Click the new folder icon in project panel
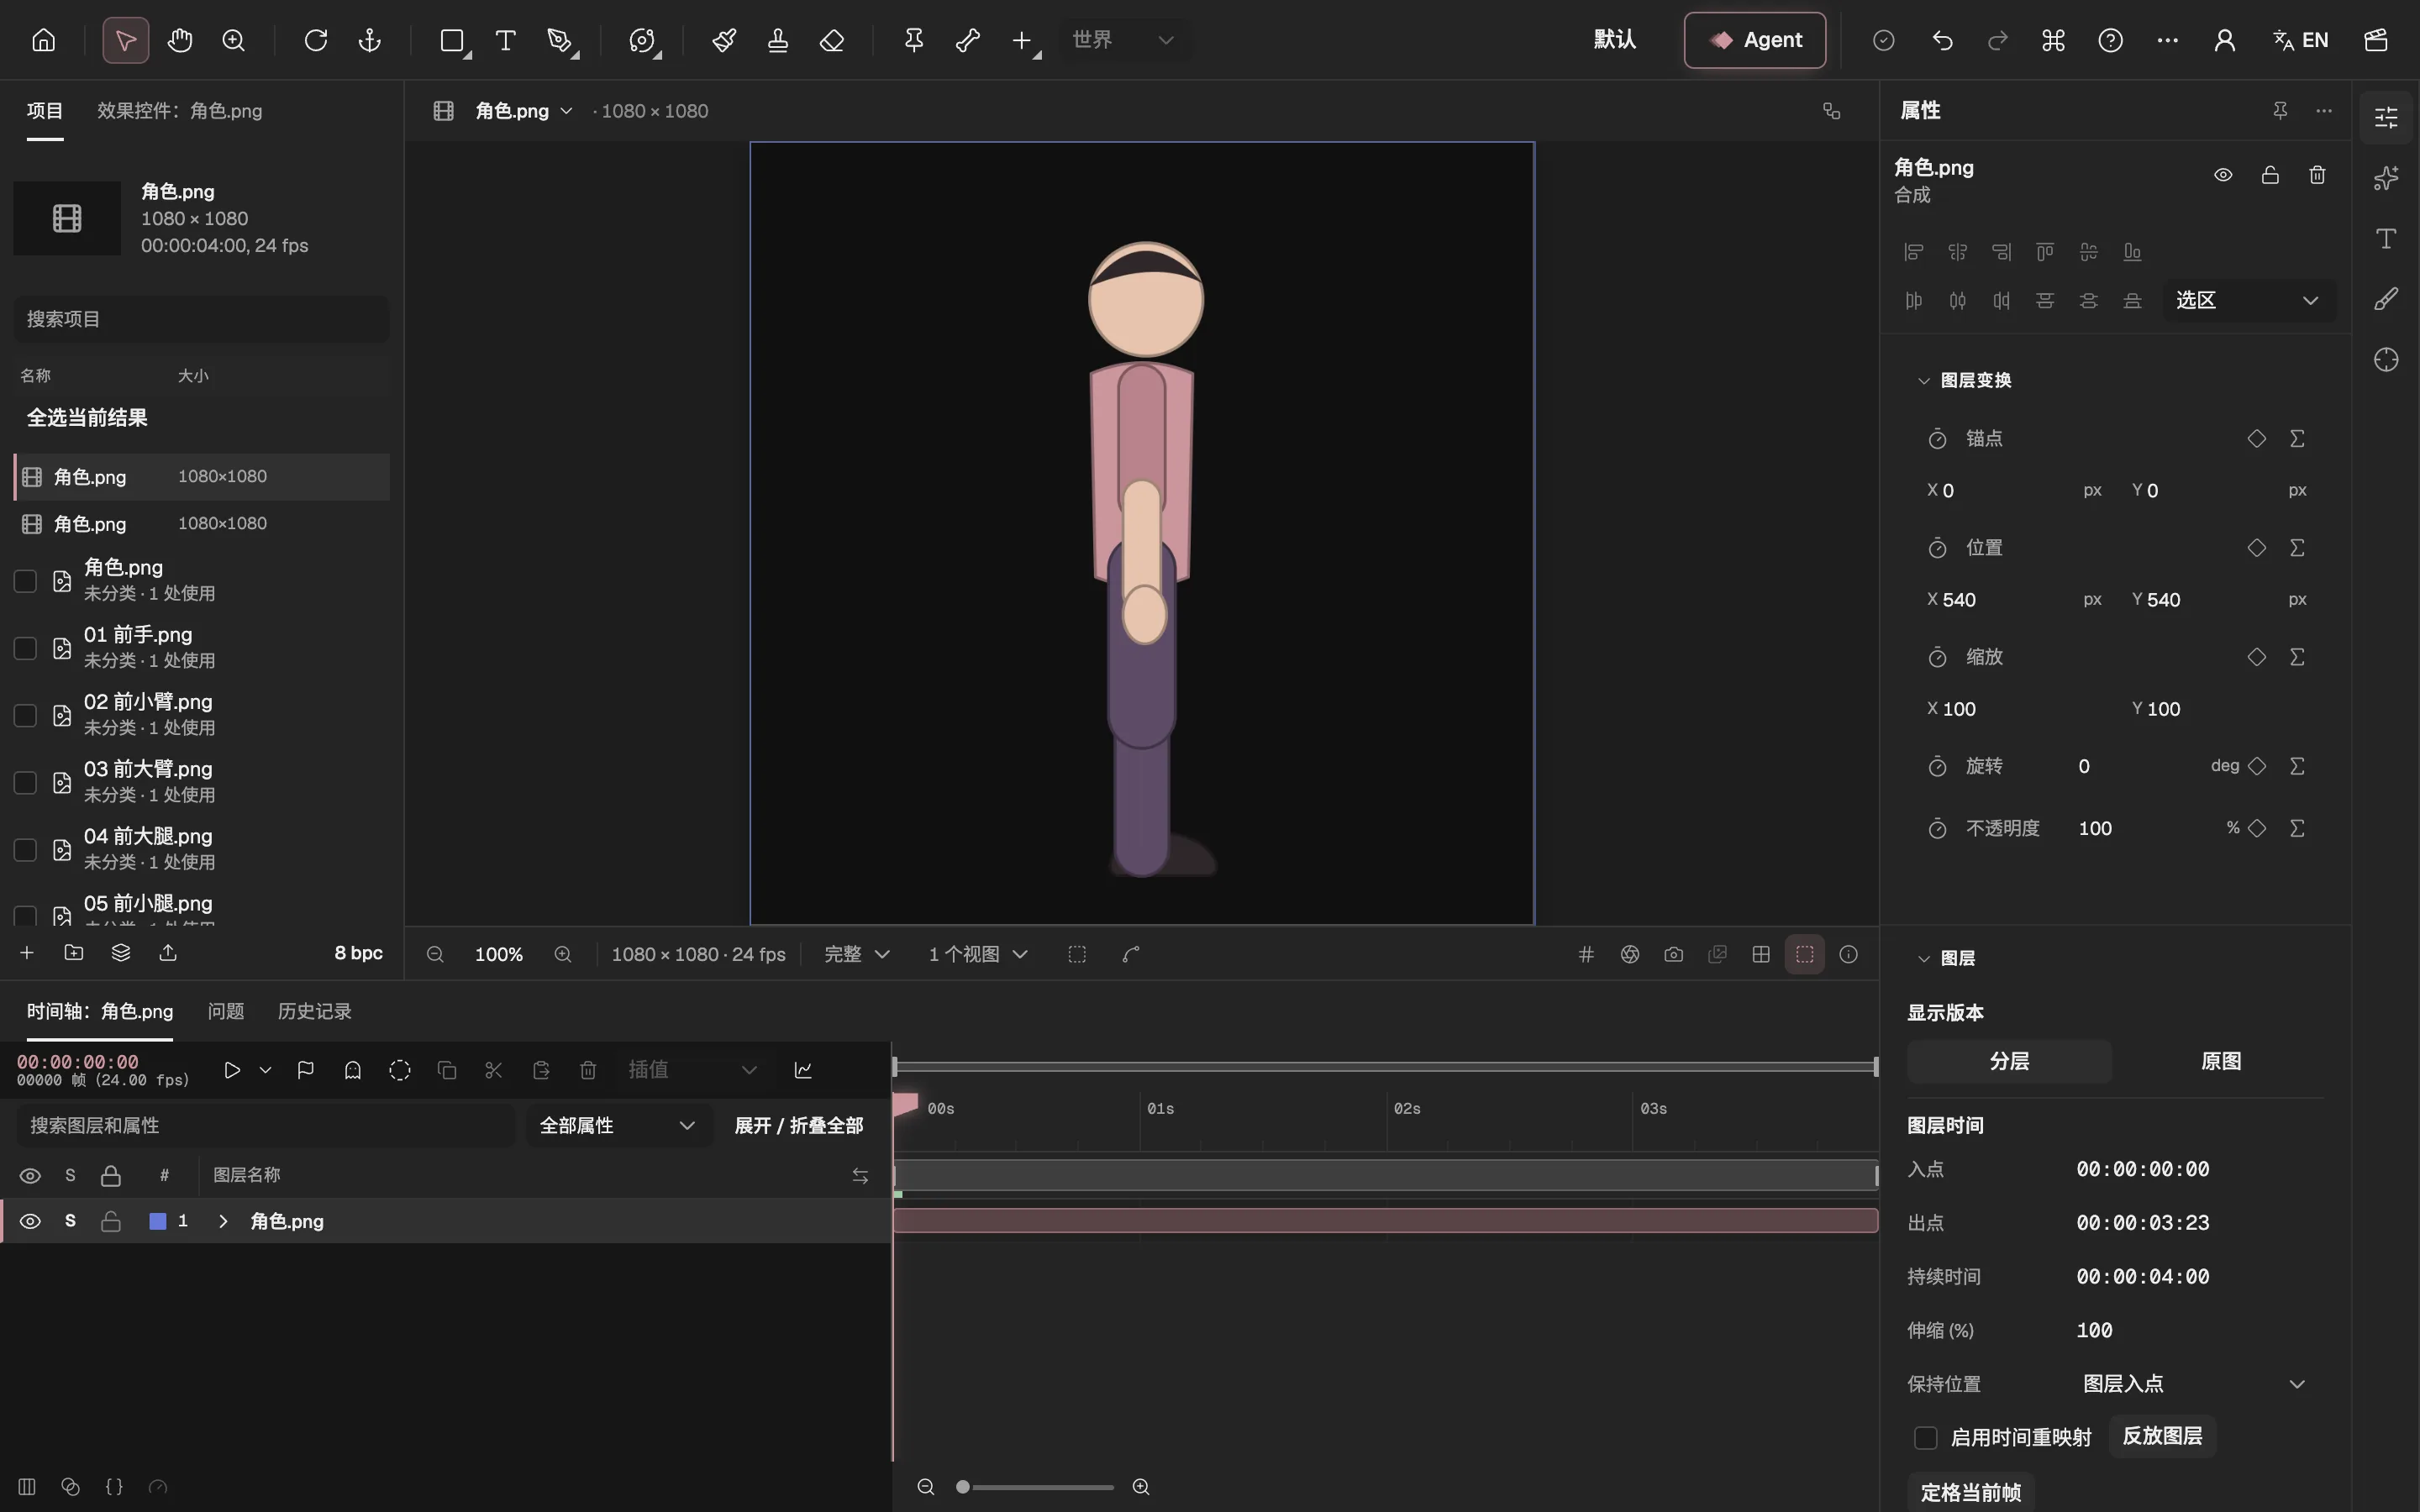Viewport: 2420px width, 1512px height. click(74, 953)
